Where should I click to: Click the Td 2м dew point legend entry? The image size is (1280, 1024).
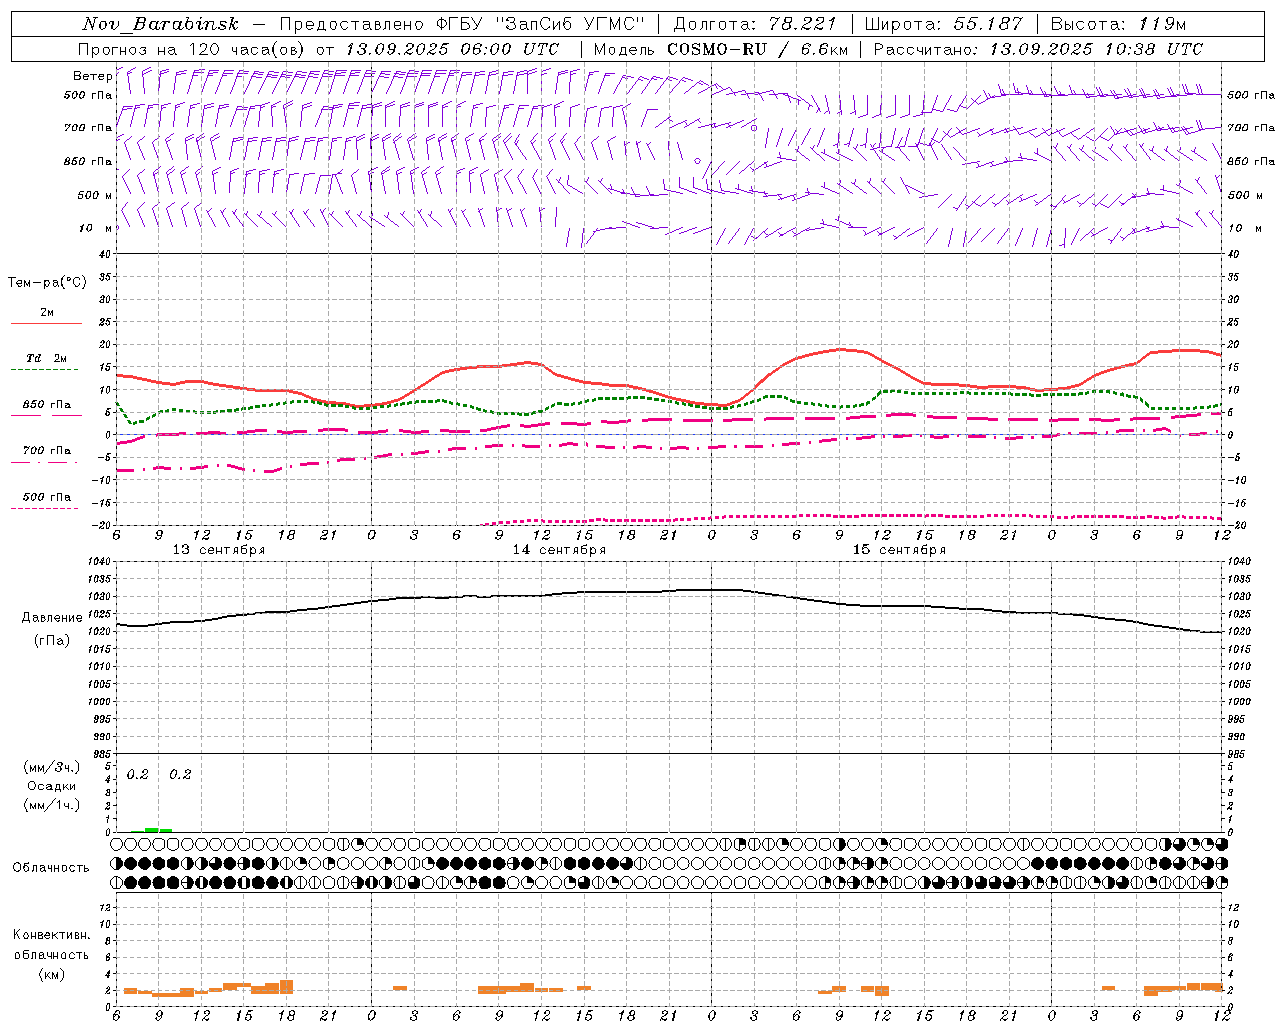pos(47,358)
